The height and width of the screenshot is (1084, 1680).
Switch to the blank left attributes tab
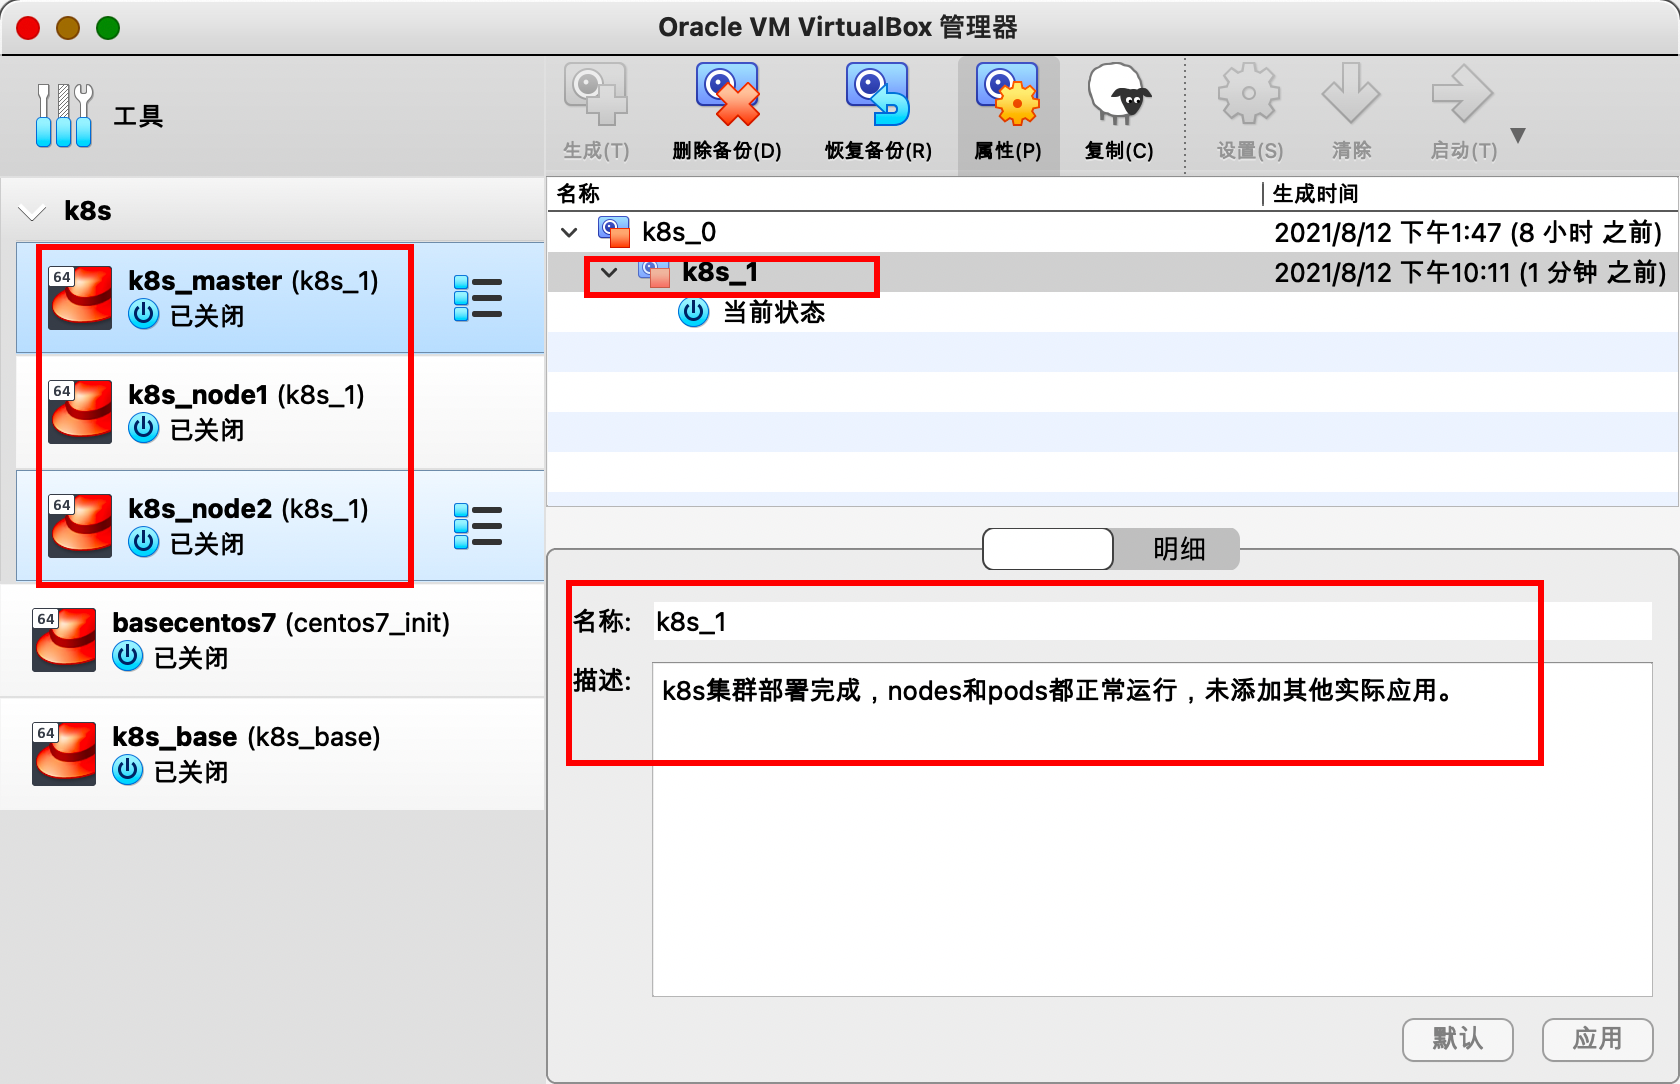point(1048,549)
